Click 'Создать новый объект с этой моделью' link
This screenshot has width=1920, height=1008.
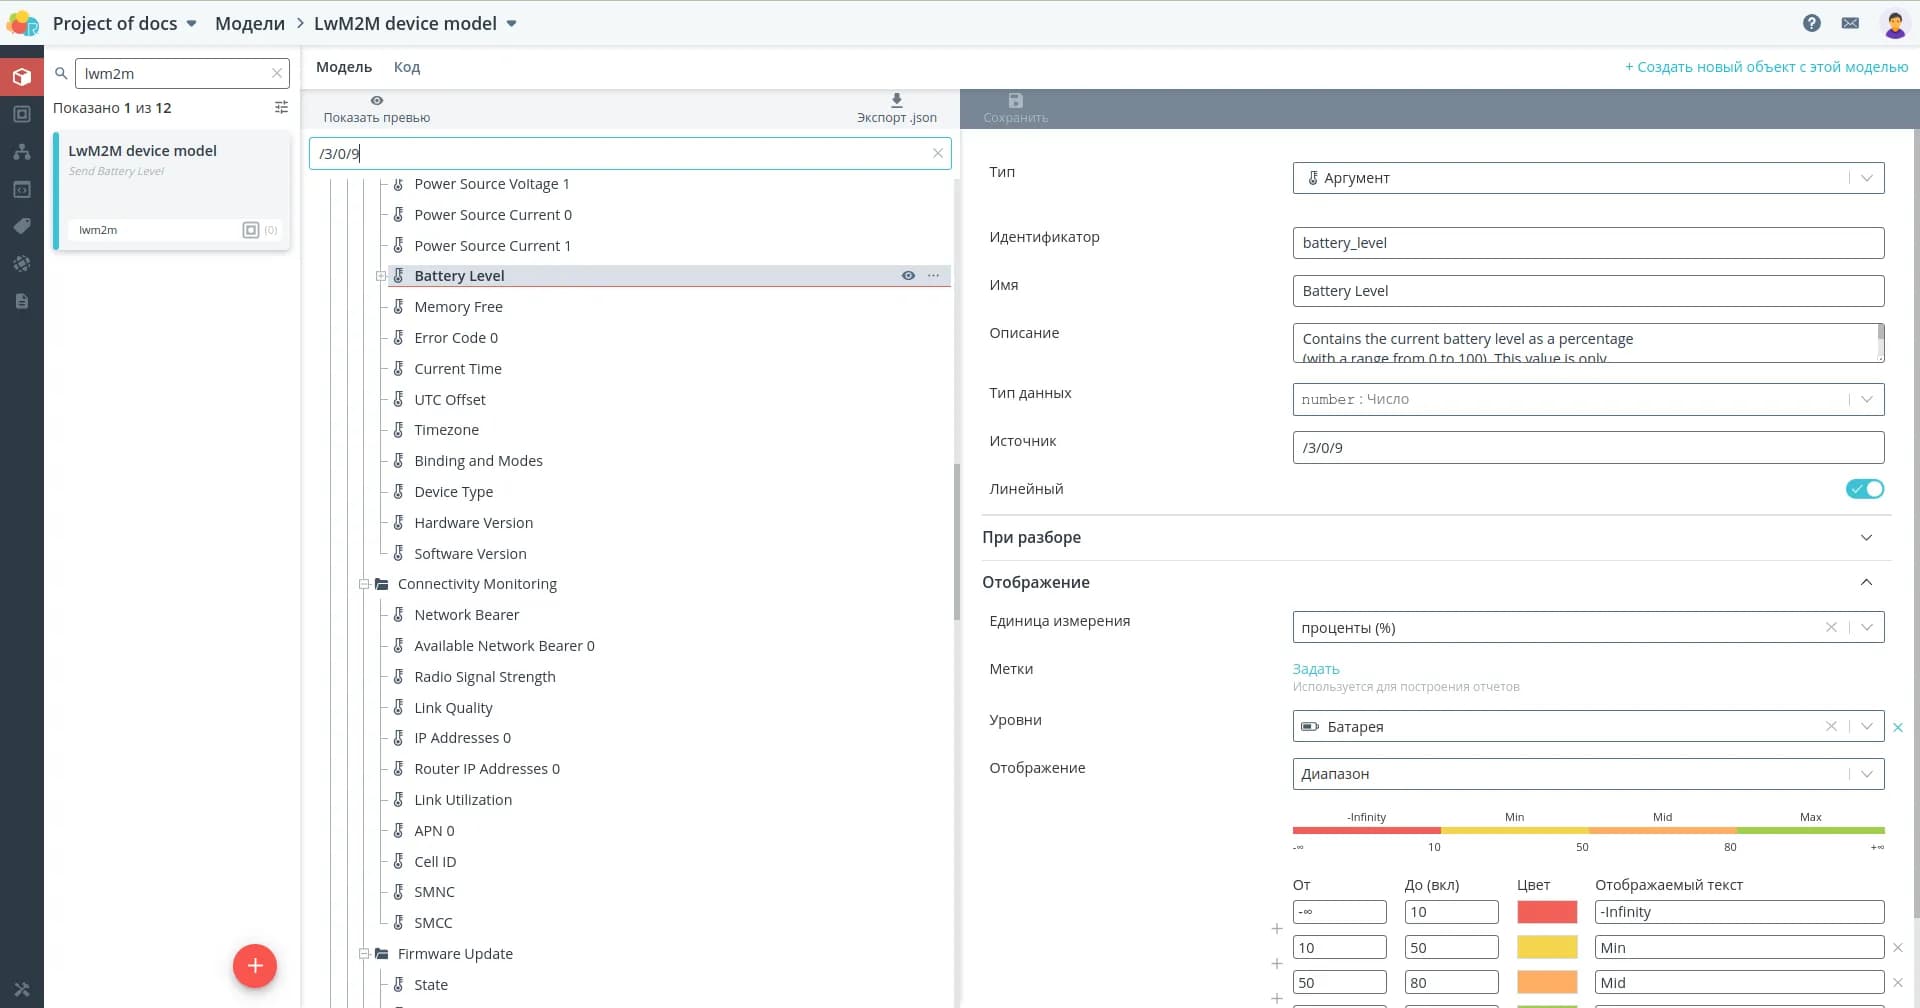tap(1766, 67)
